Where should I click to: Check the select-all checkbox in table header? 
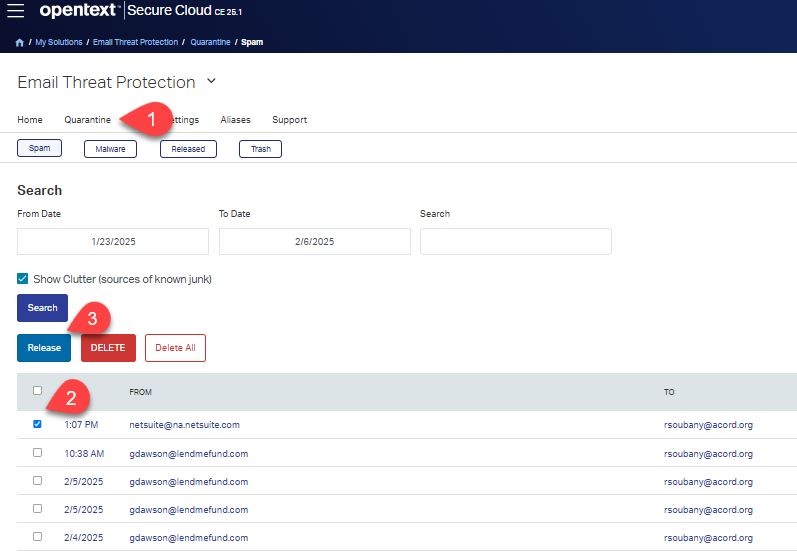38,391
